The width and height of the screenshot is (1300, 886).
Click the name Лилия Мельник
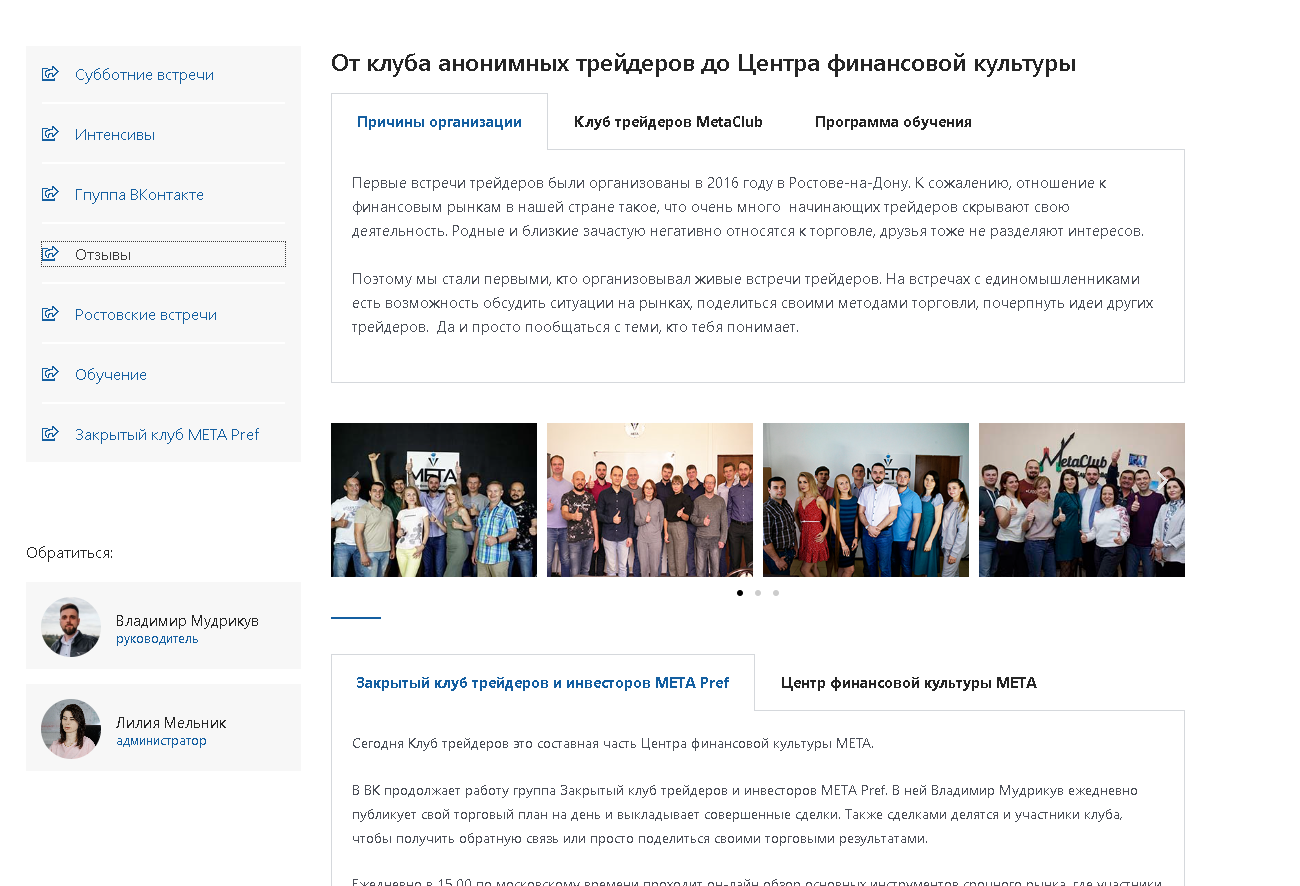click(x=171, y=723)
